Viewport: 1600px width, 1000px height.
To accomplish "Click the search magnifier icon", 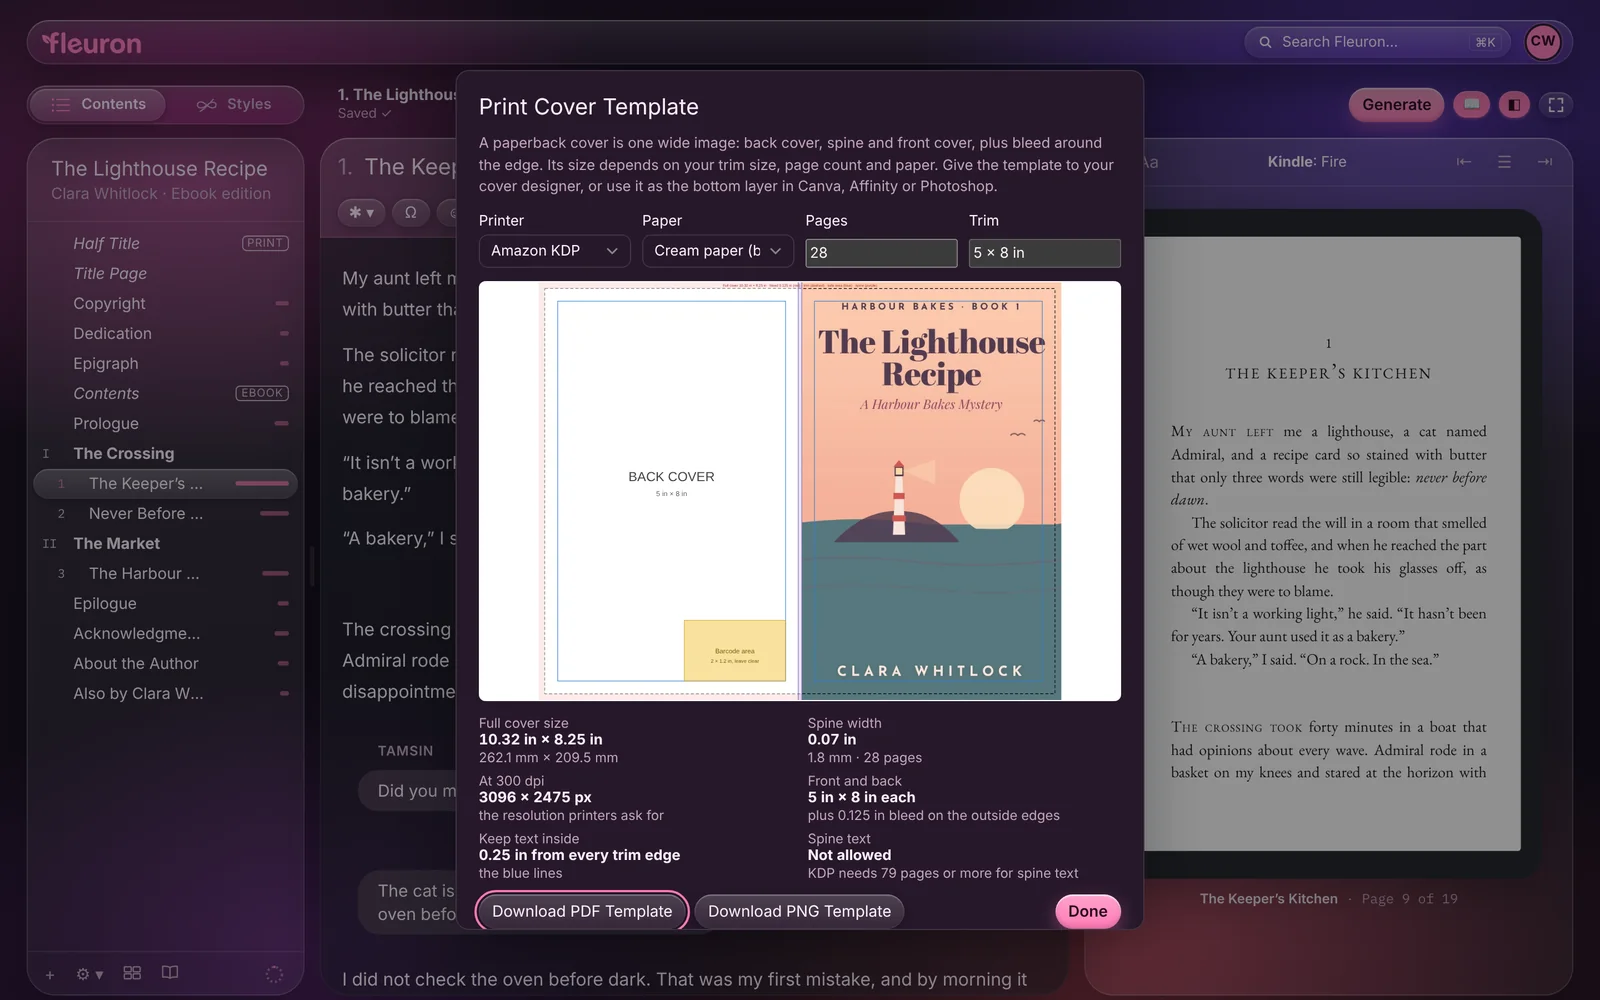I will click(x=1265, y=42).
